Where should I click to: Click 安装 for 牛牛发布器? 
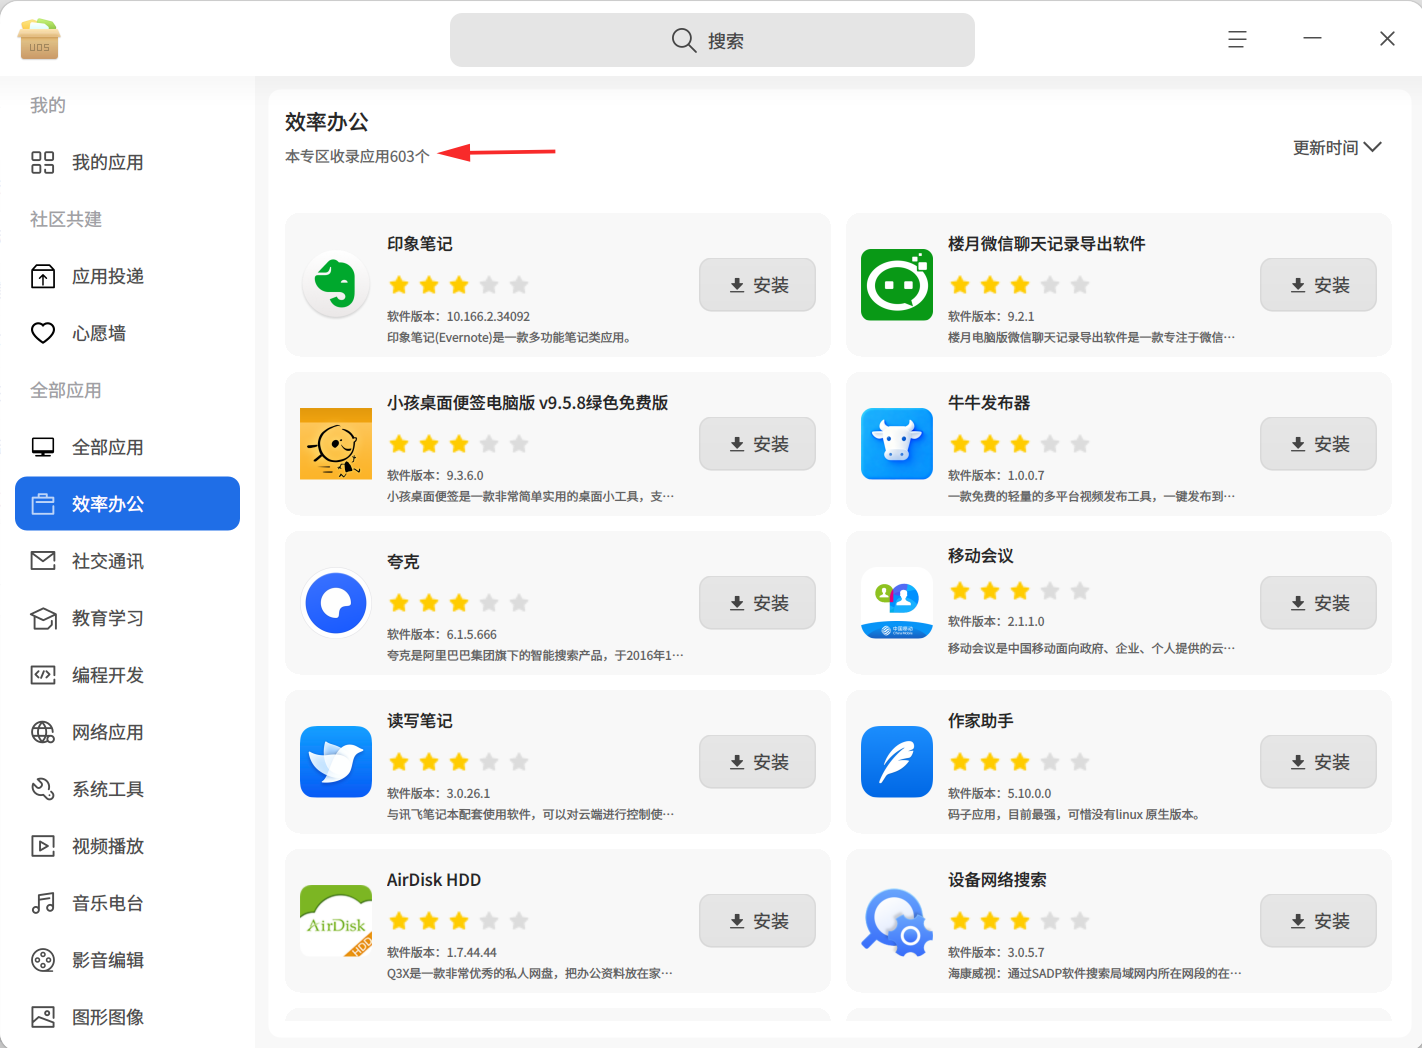click(1318, 444)
